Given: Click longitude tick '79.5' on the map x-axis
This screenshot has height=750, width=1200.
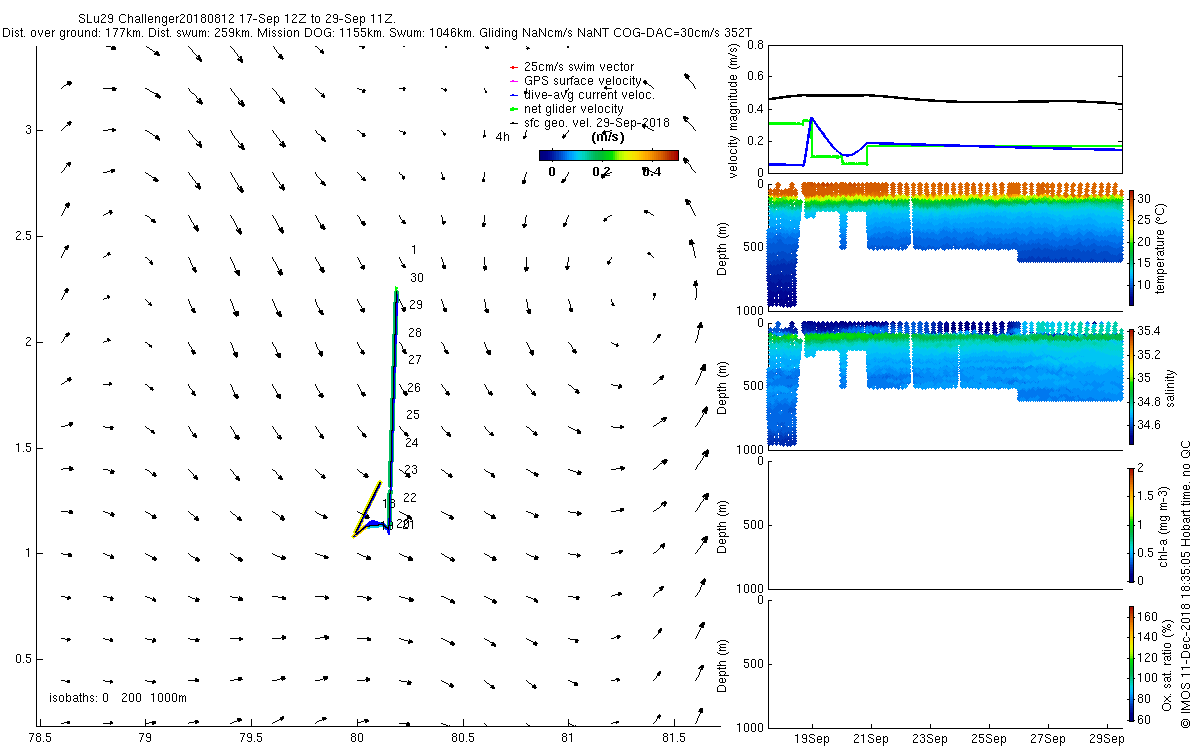Looking at the screenshot, I should pos(250,739).
